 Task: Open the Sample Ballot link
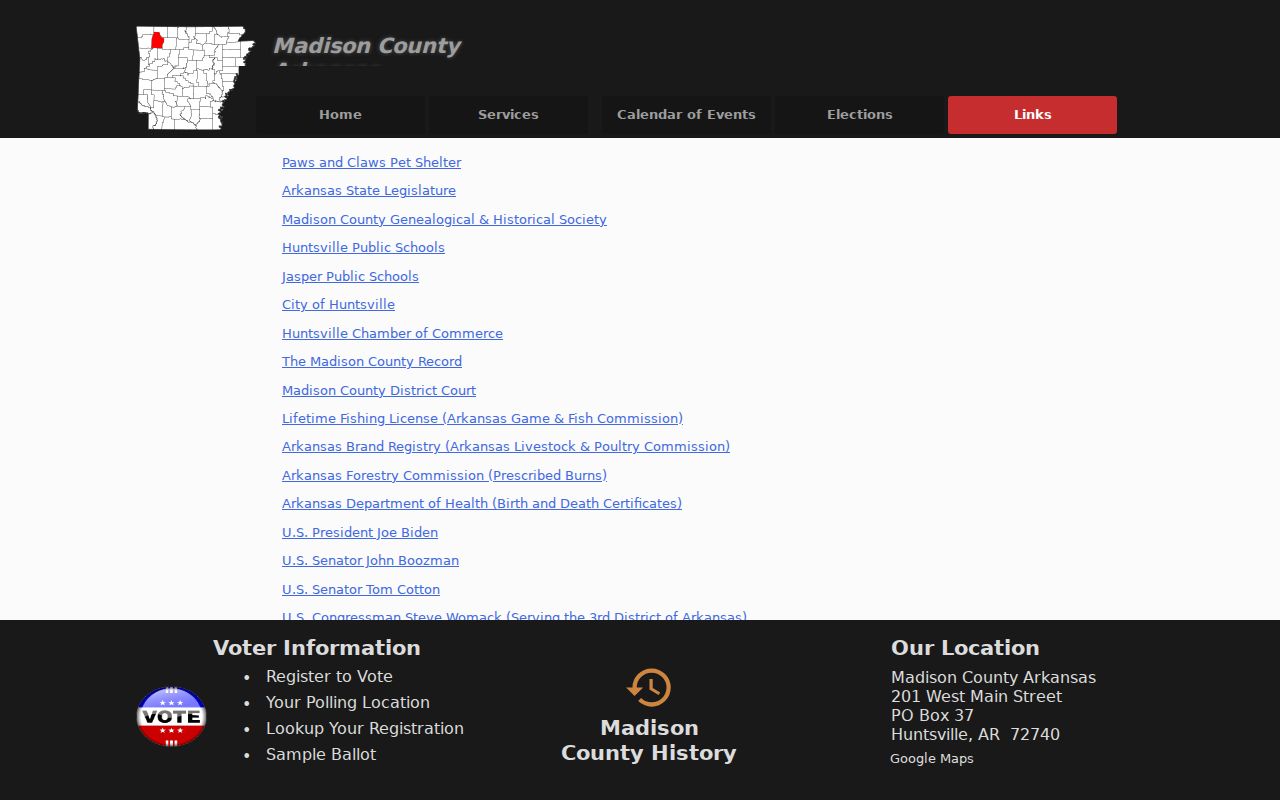[x=321, y=755]
